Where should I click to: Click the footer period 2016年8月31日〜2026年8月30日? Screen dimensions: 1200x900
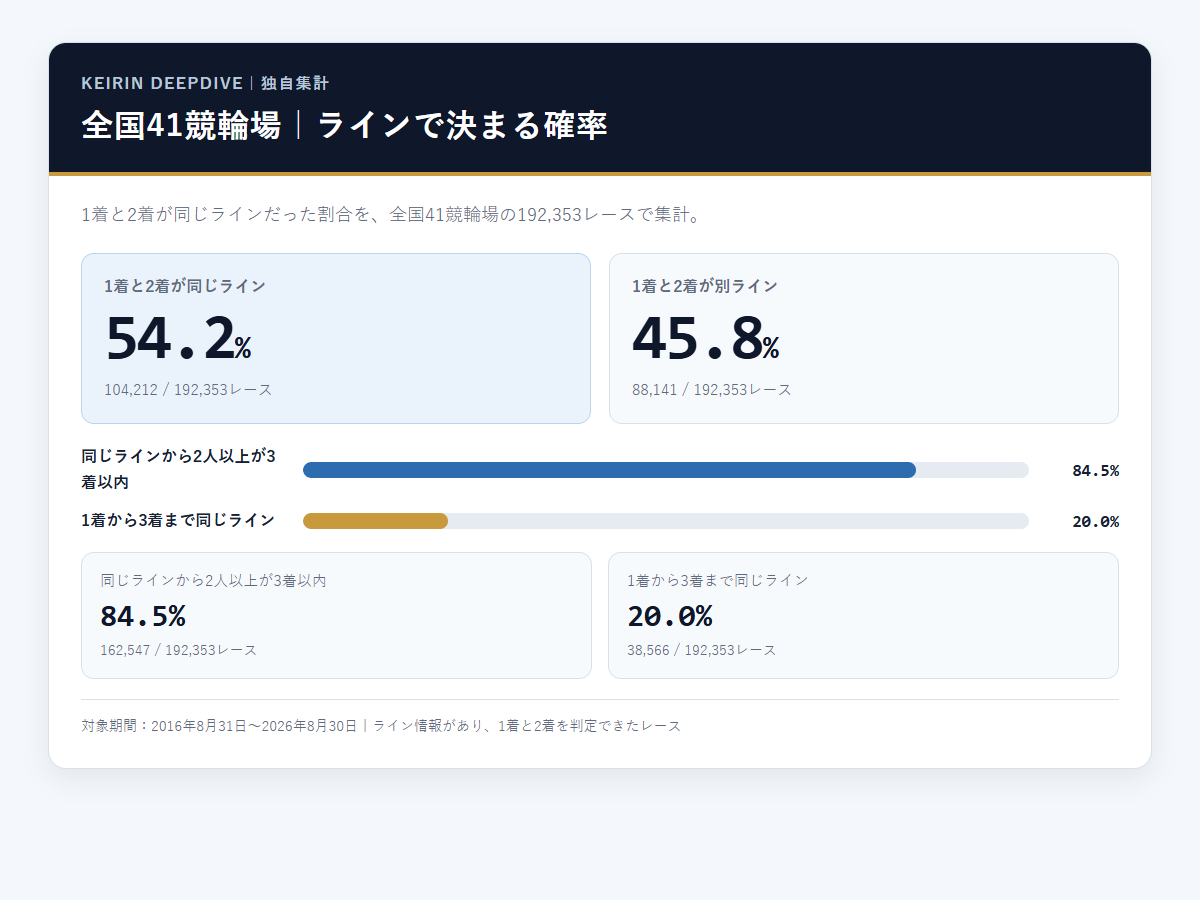pyautogui.click(x=254, y=726)
